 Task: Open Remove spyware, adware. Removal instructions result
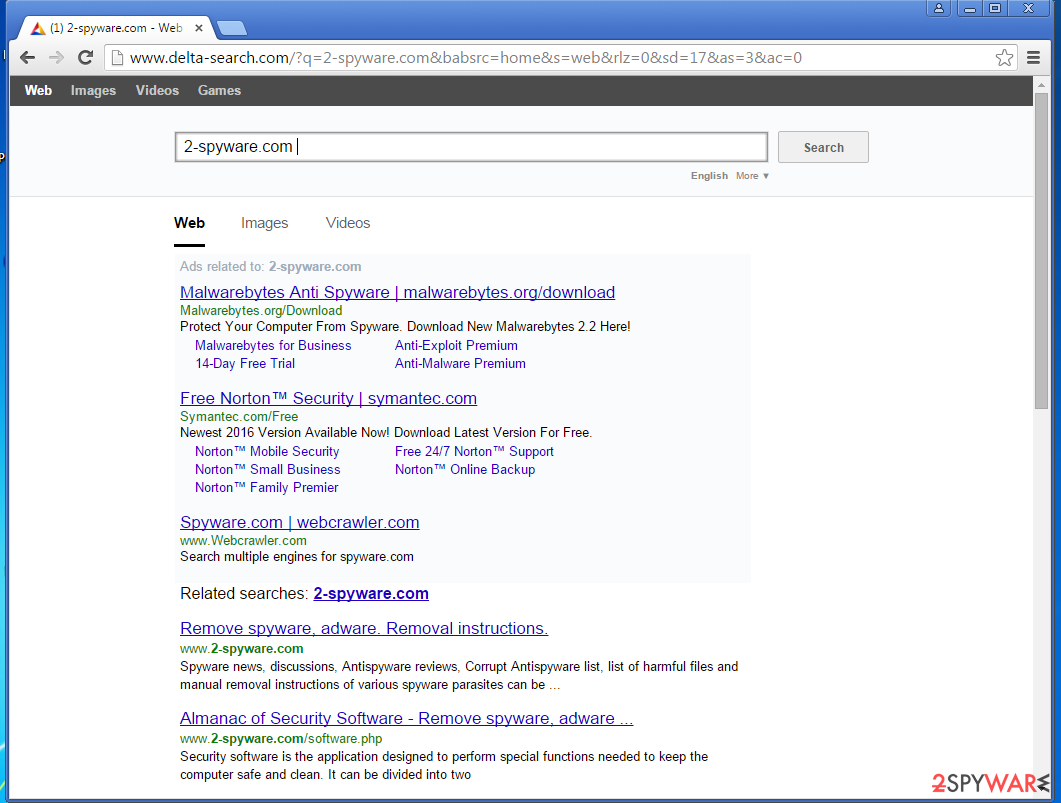coord(364,628)
